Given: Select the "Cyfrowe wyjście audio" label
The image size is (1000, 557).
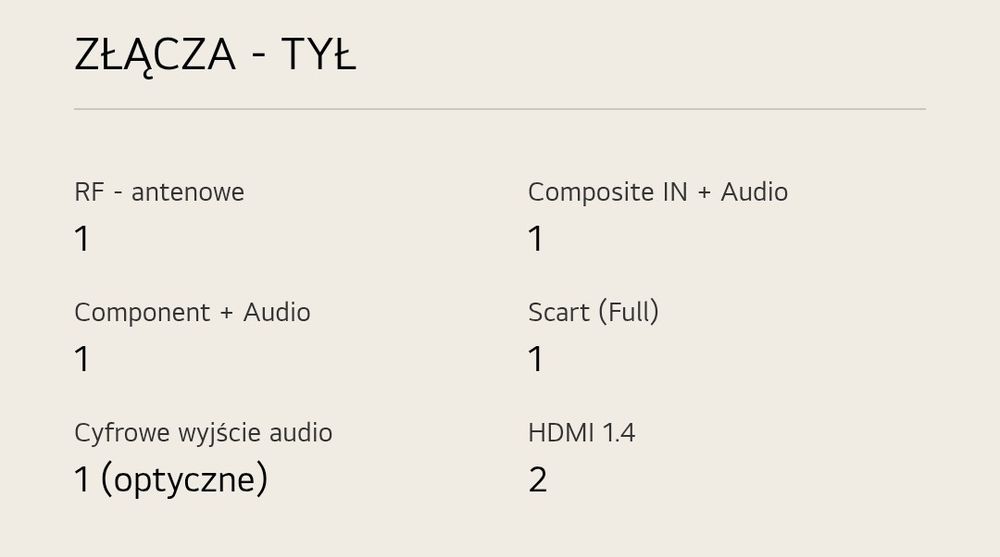Looking at the screenshot, I should click(x=203, y=433).
